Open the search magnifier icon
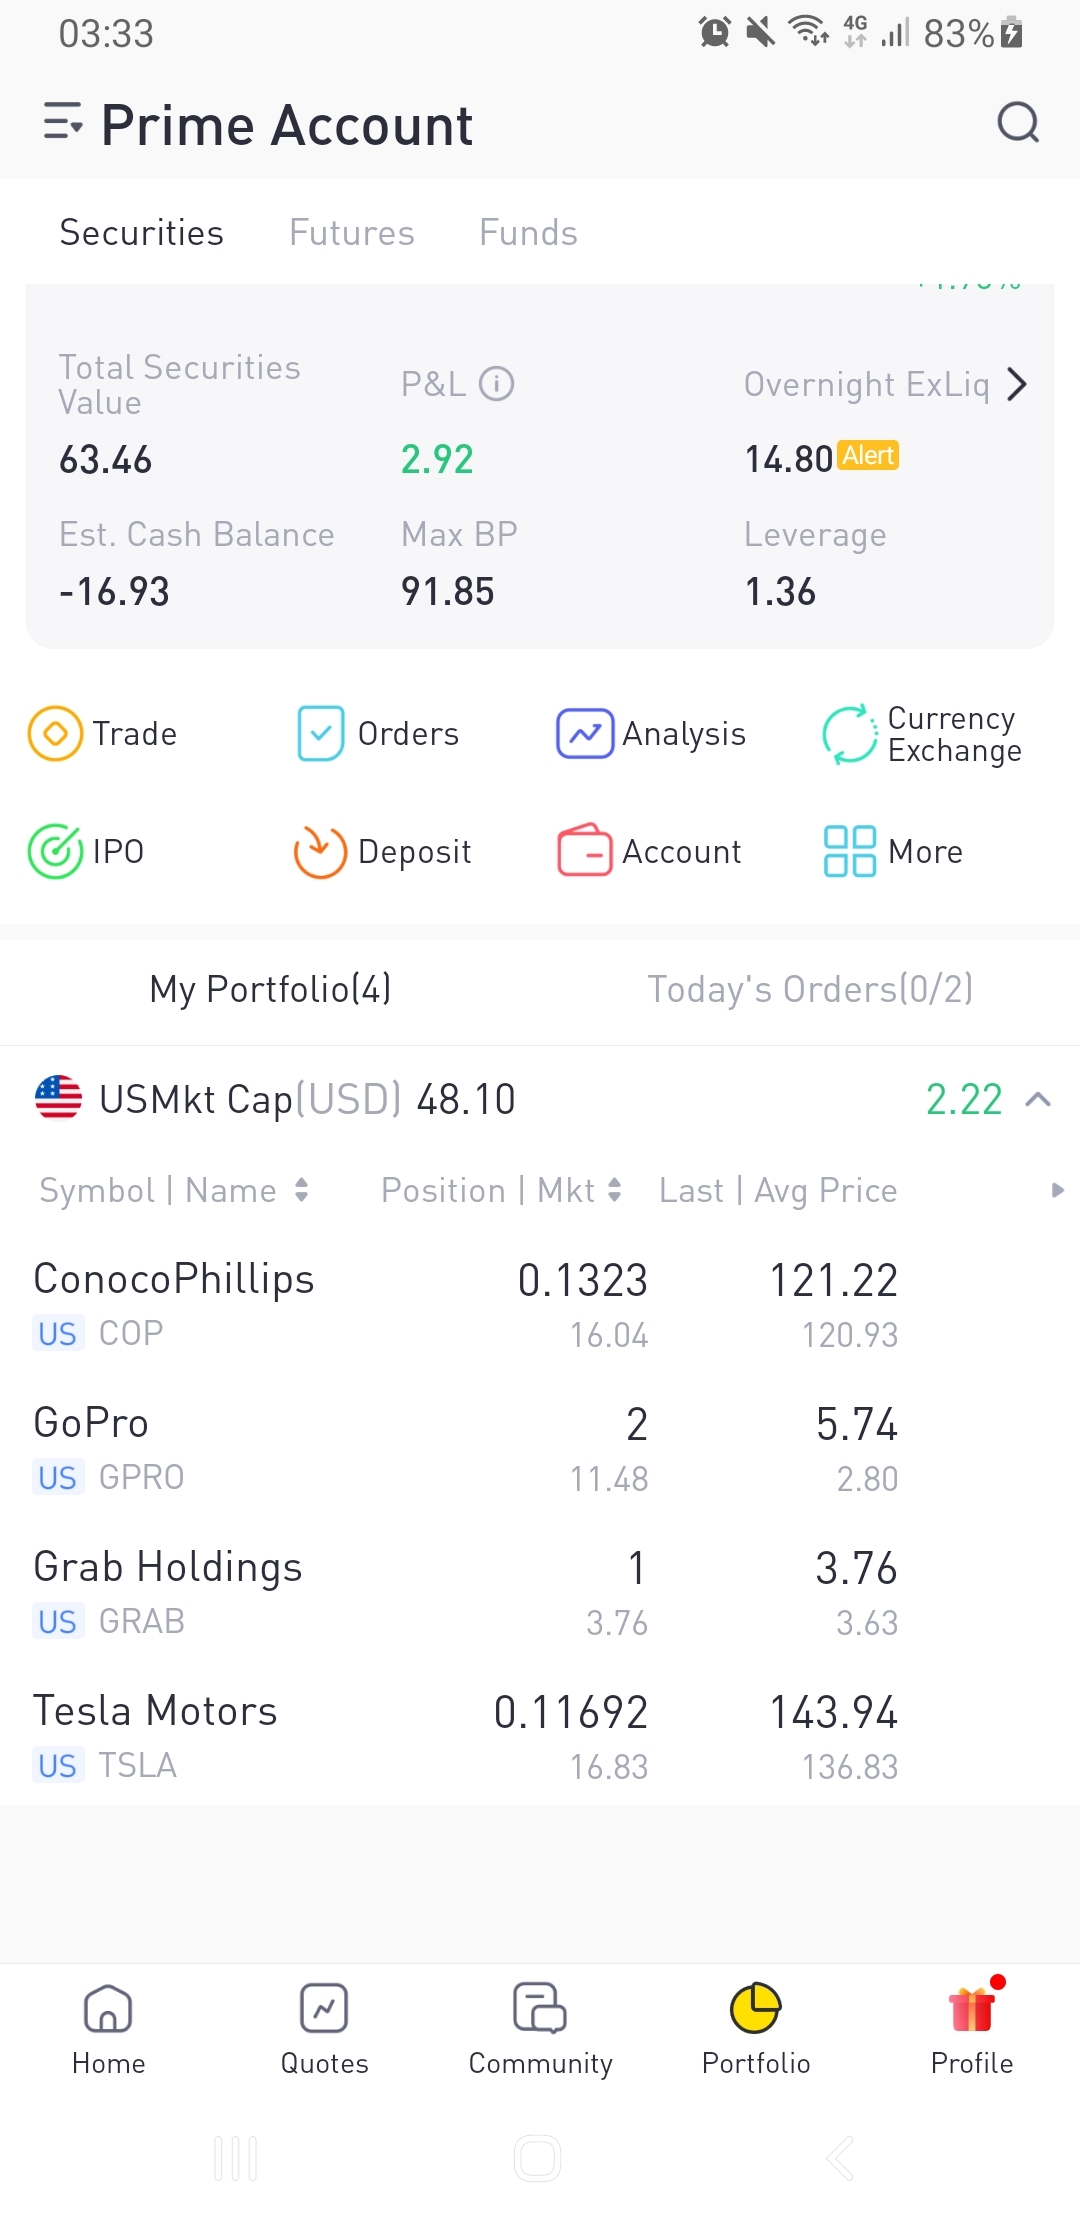 pos(1018,124)
